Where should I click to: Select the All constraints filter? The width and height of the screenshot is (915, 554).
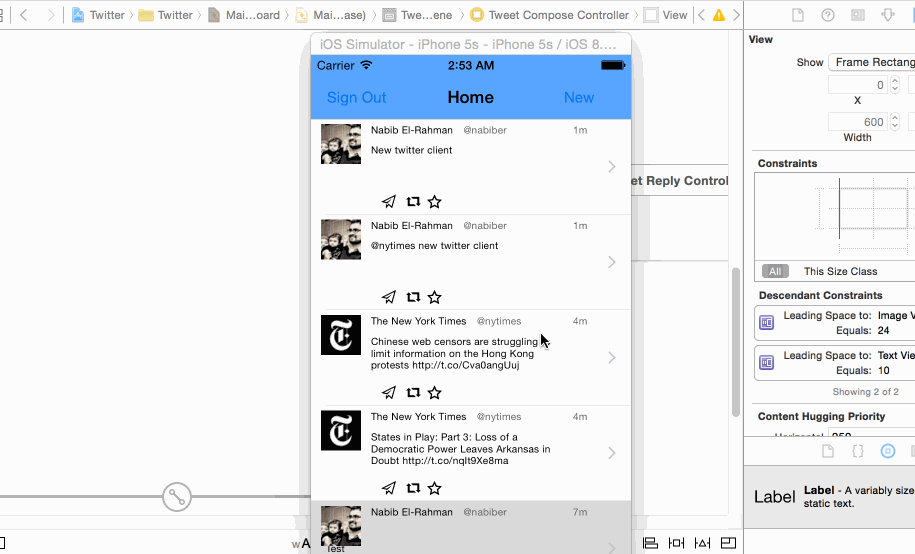(775, 271)
